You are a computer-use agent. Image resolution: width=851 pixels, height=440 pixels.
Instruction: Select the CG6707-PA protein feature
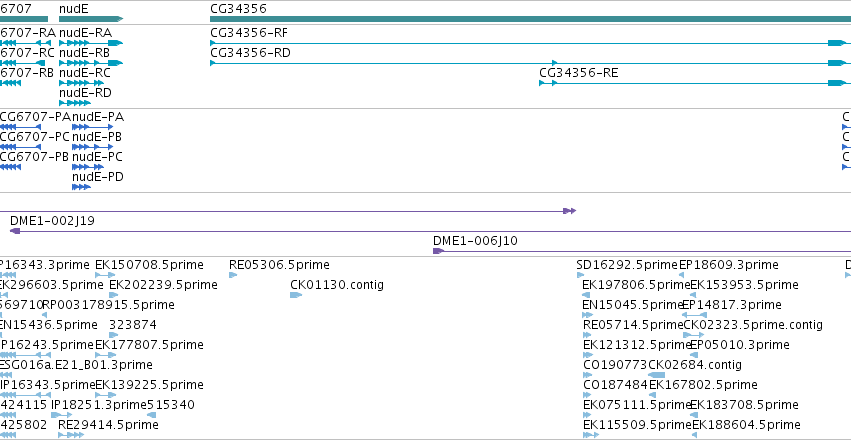tap(20, 127)
